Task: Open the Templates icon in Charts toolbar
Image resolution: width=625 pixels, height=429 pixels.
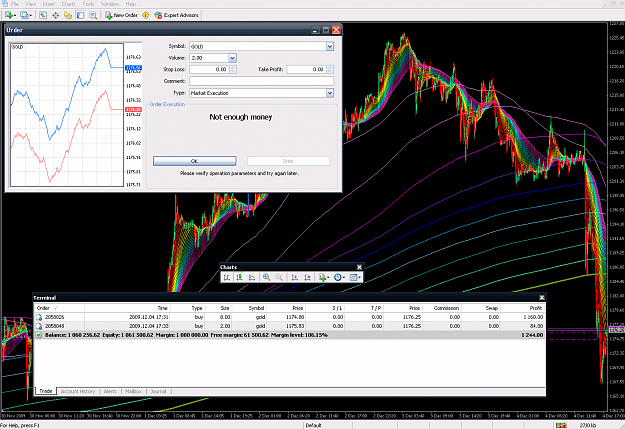Action: [x=355, y=277]
